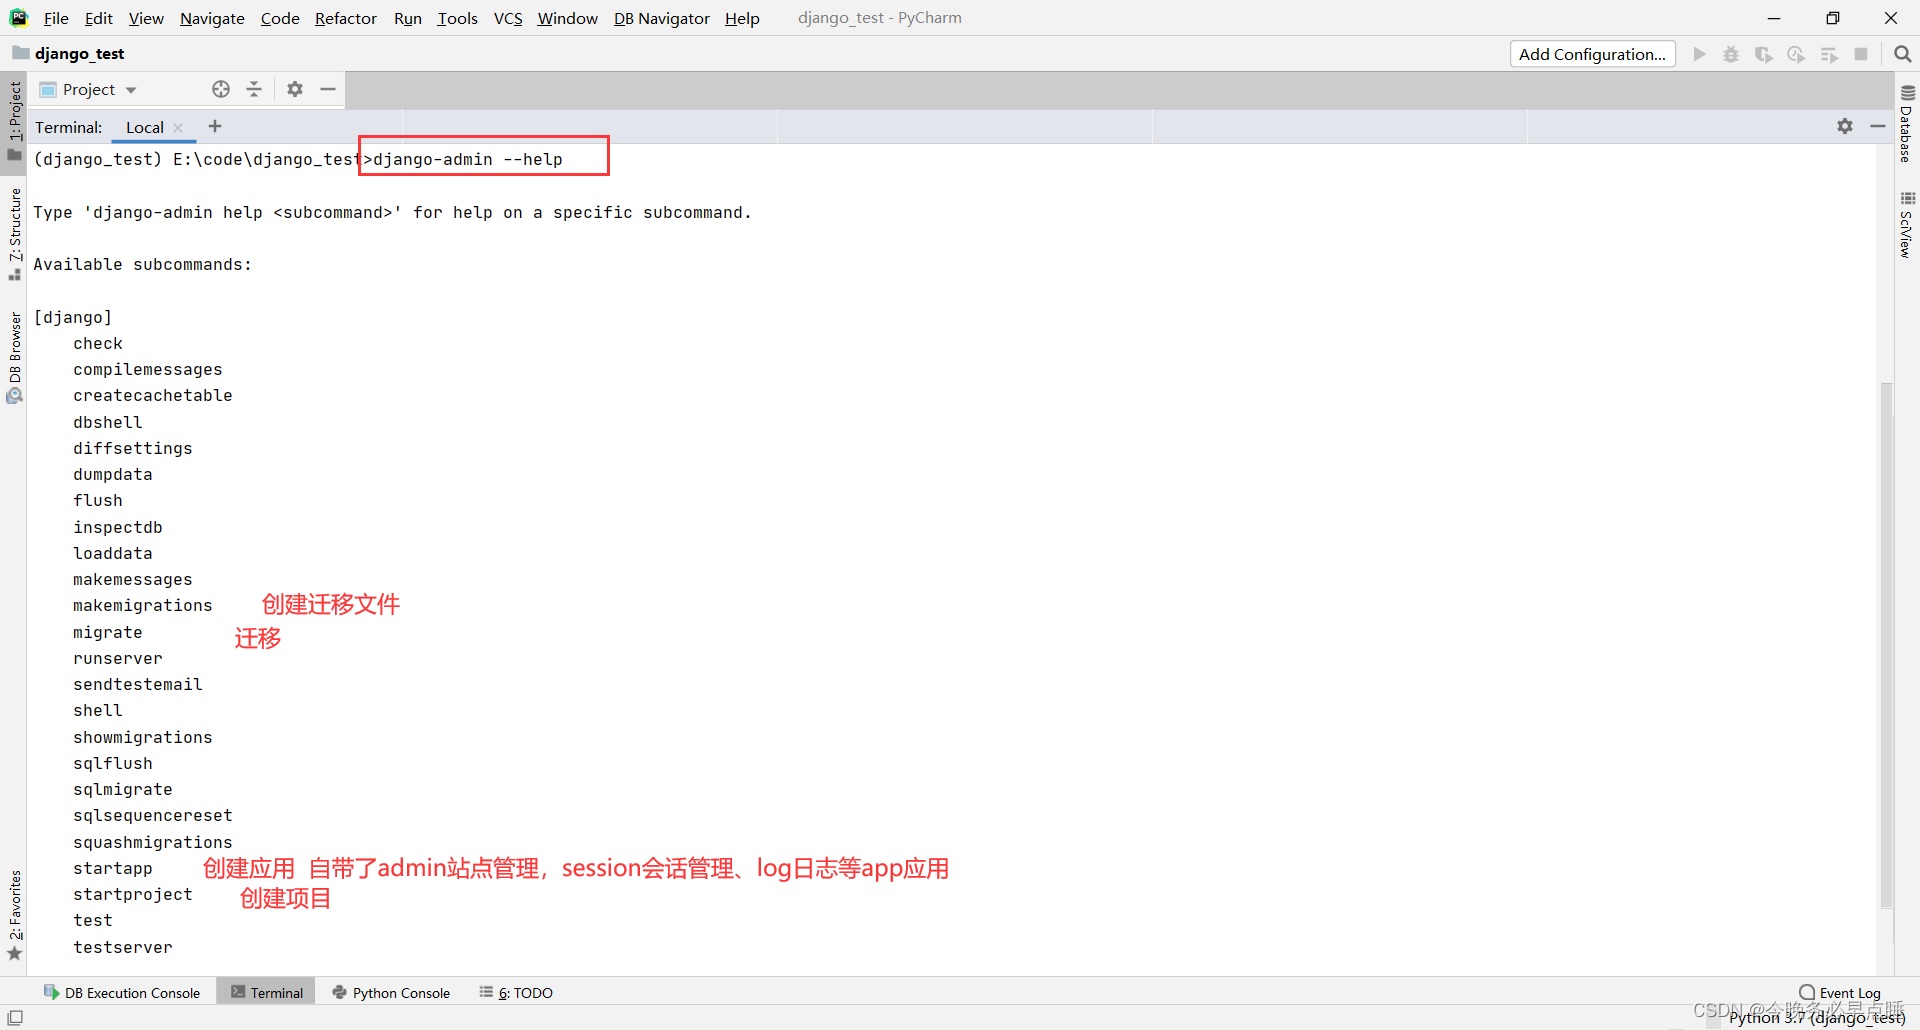
Task: Open Terminal panel settings gear
Action: tap(1845, 126)
